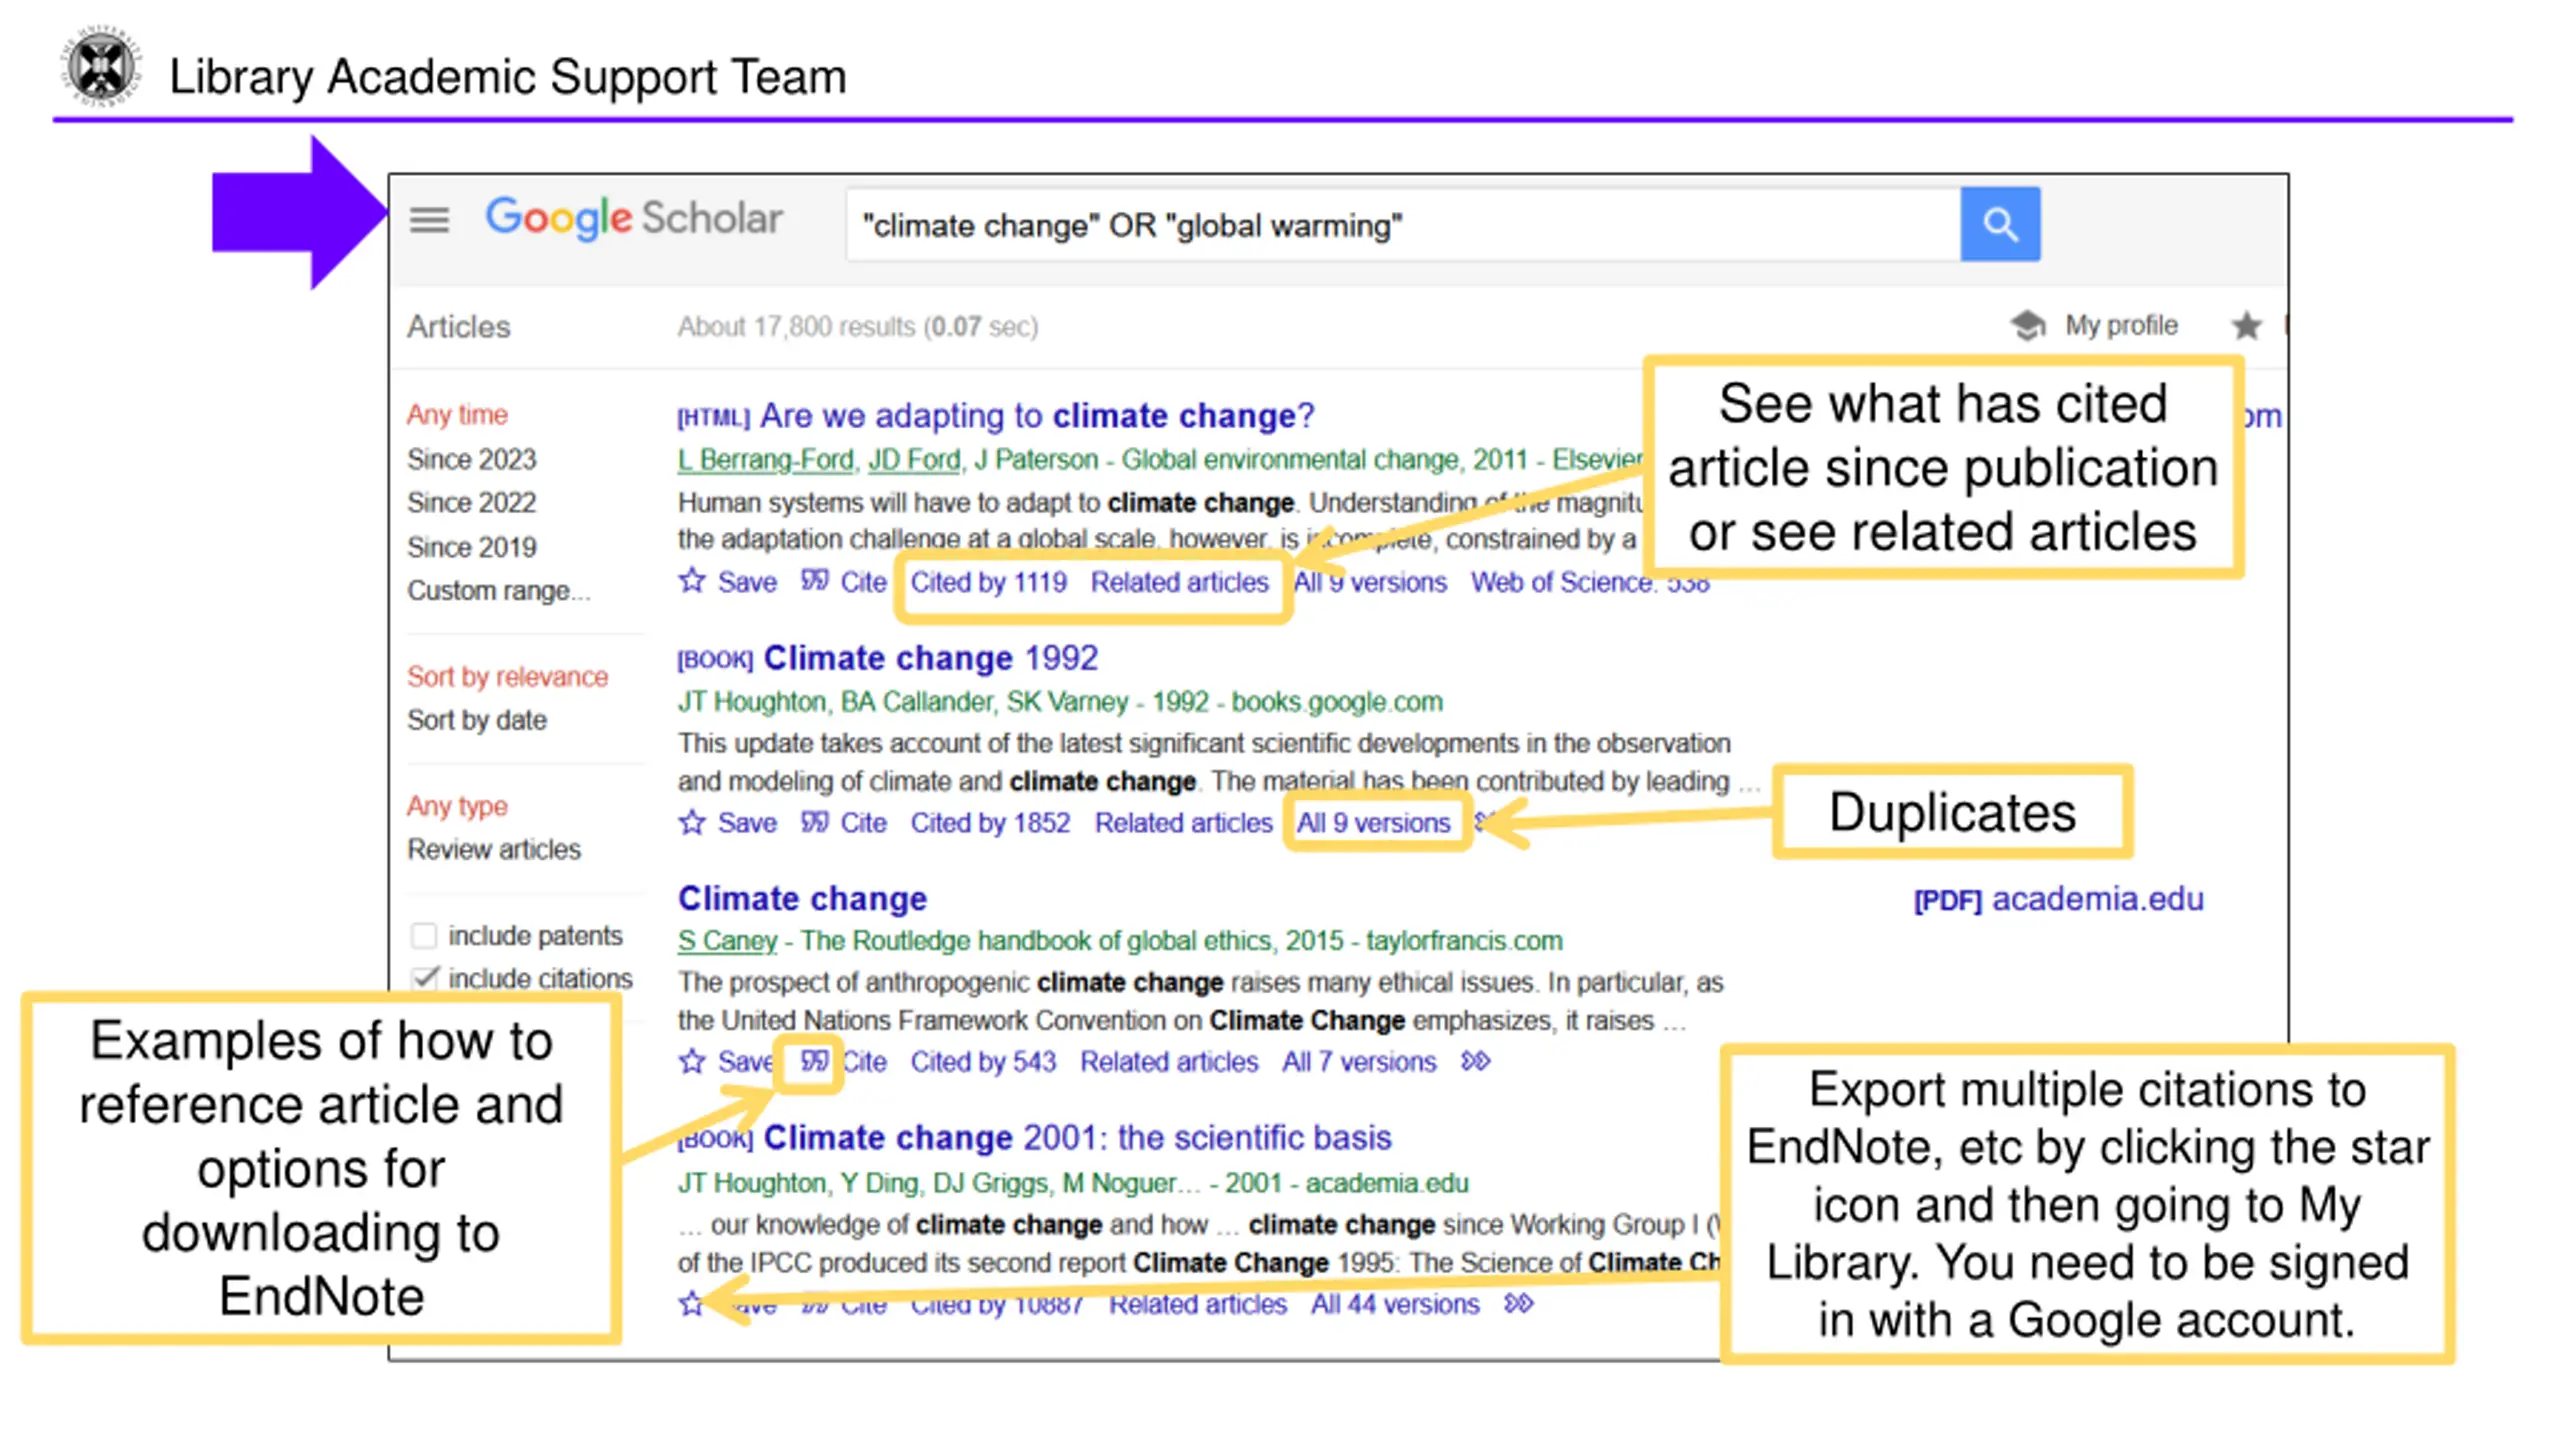Choose Sort by date option
Screen dimensions: 2560x1440
point(476,720)
